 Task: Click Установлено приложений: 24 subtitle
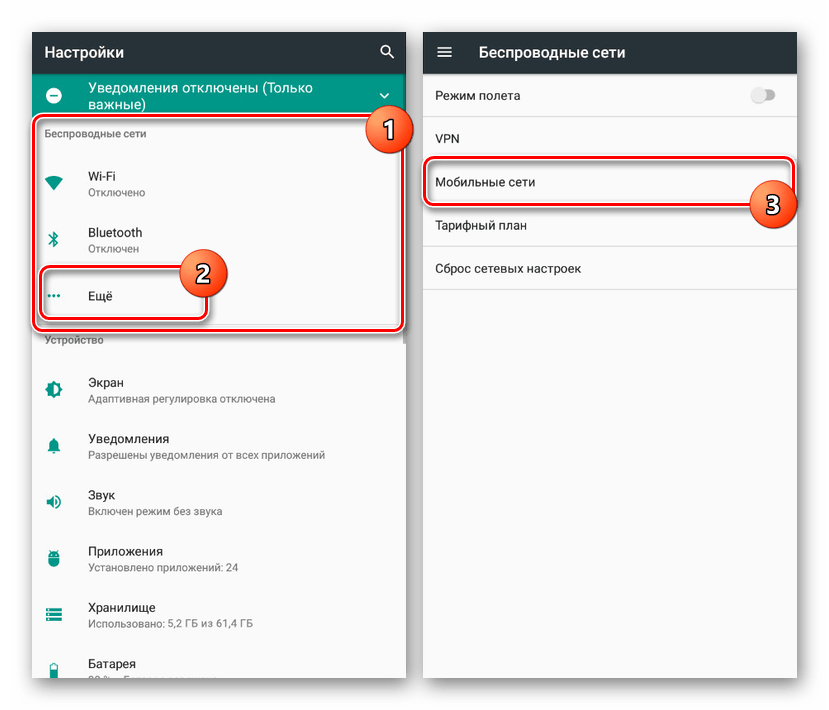[163, 567]
